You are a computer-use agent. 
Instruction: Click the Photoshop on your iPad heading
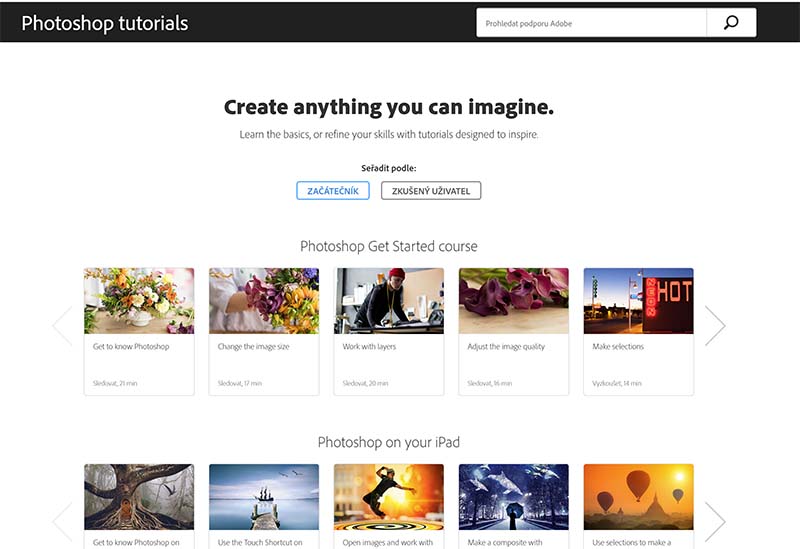389,442
